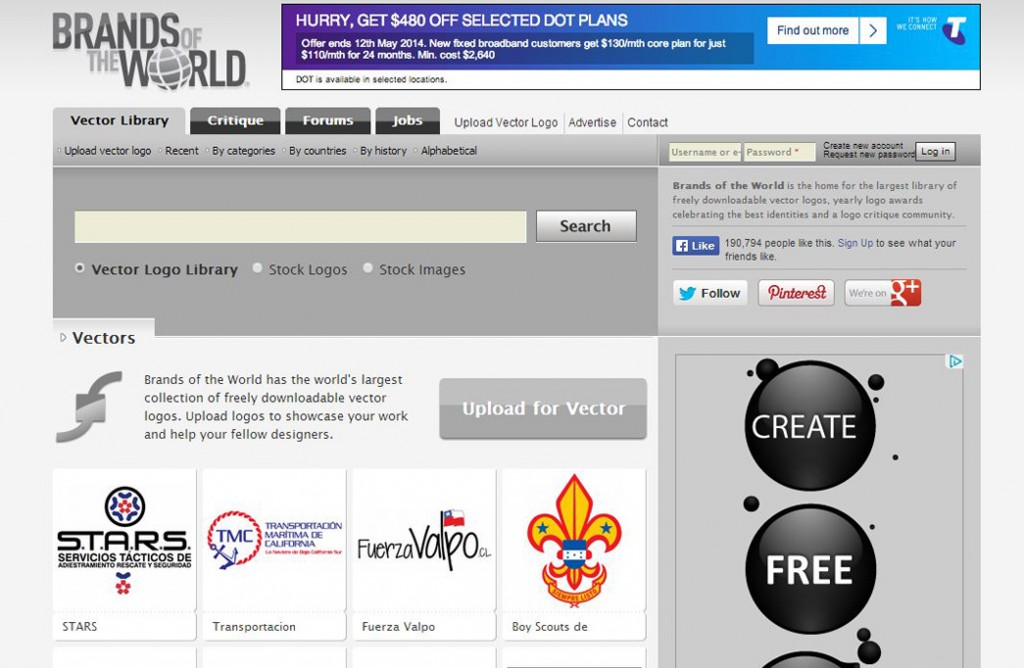The image size is (1024, 668).
Task: Switch to the Vector Library tab
Action: coord(120,121)
